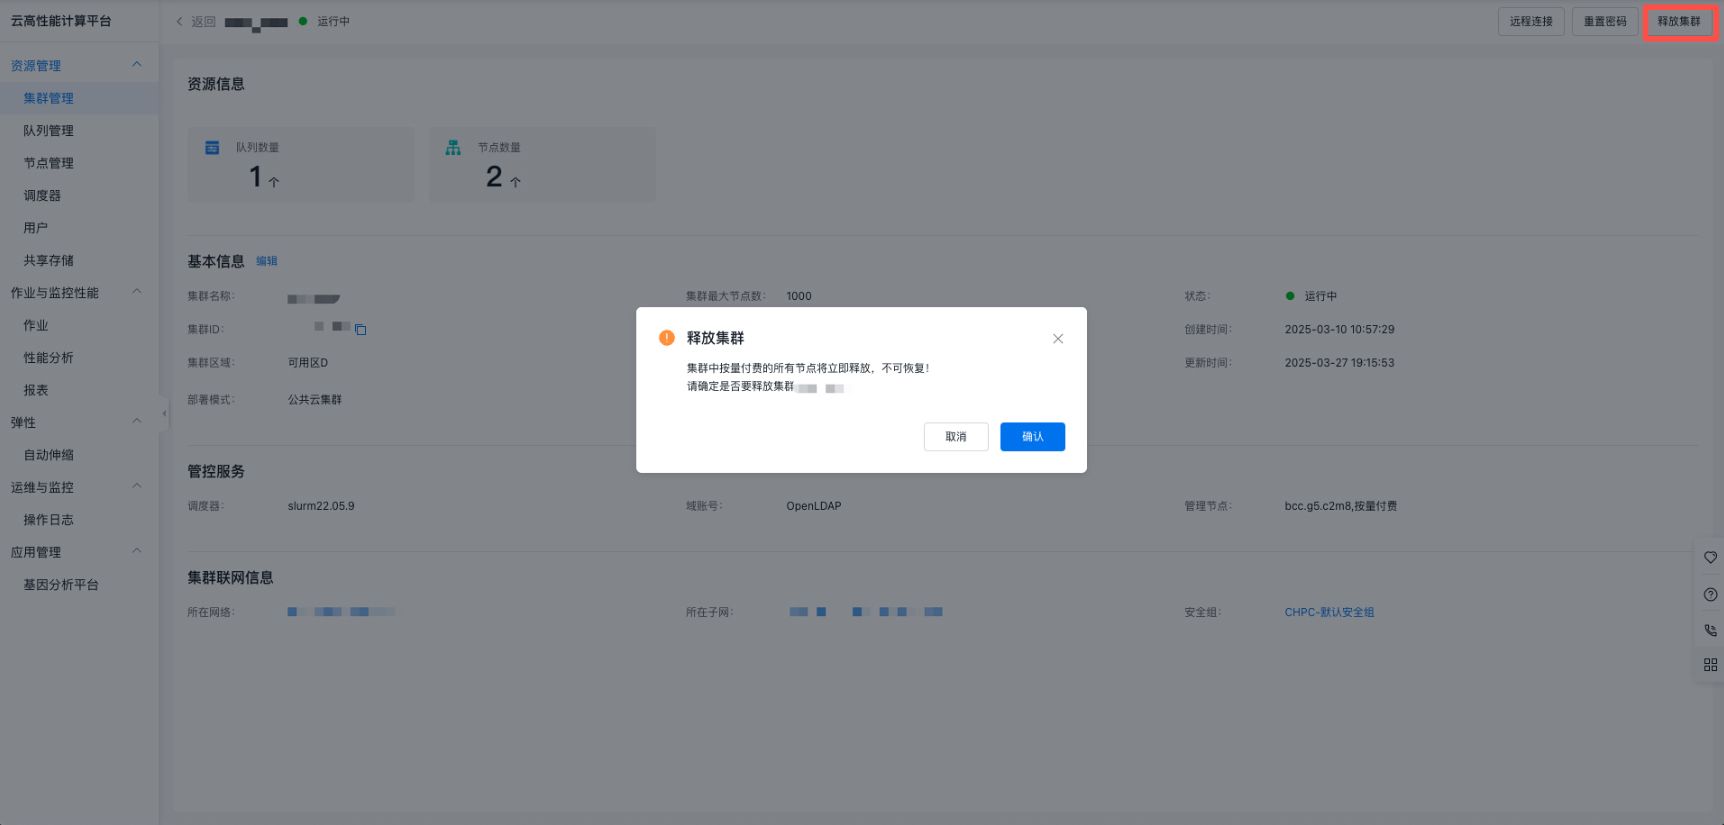Open 集群管理 in sidebar

(79, 98)
